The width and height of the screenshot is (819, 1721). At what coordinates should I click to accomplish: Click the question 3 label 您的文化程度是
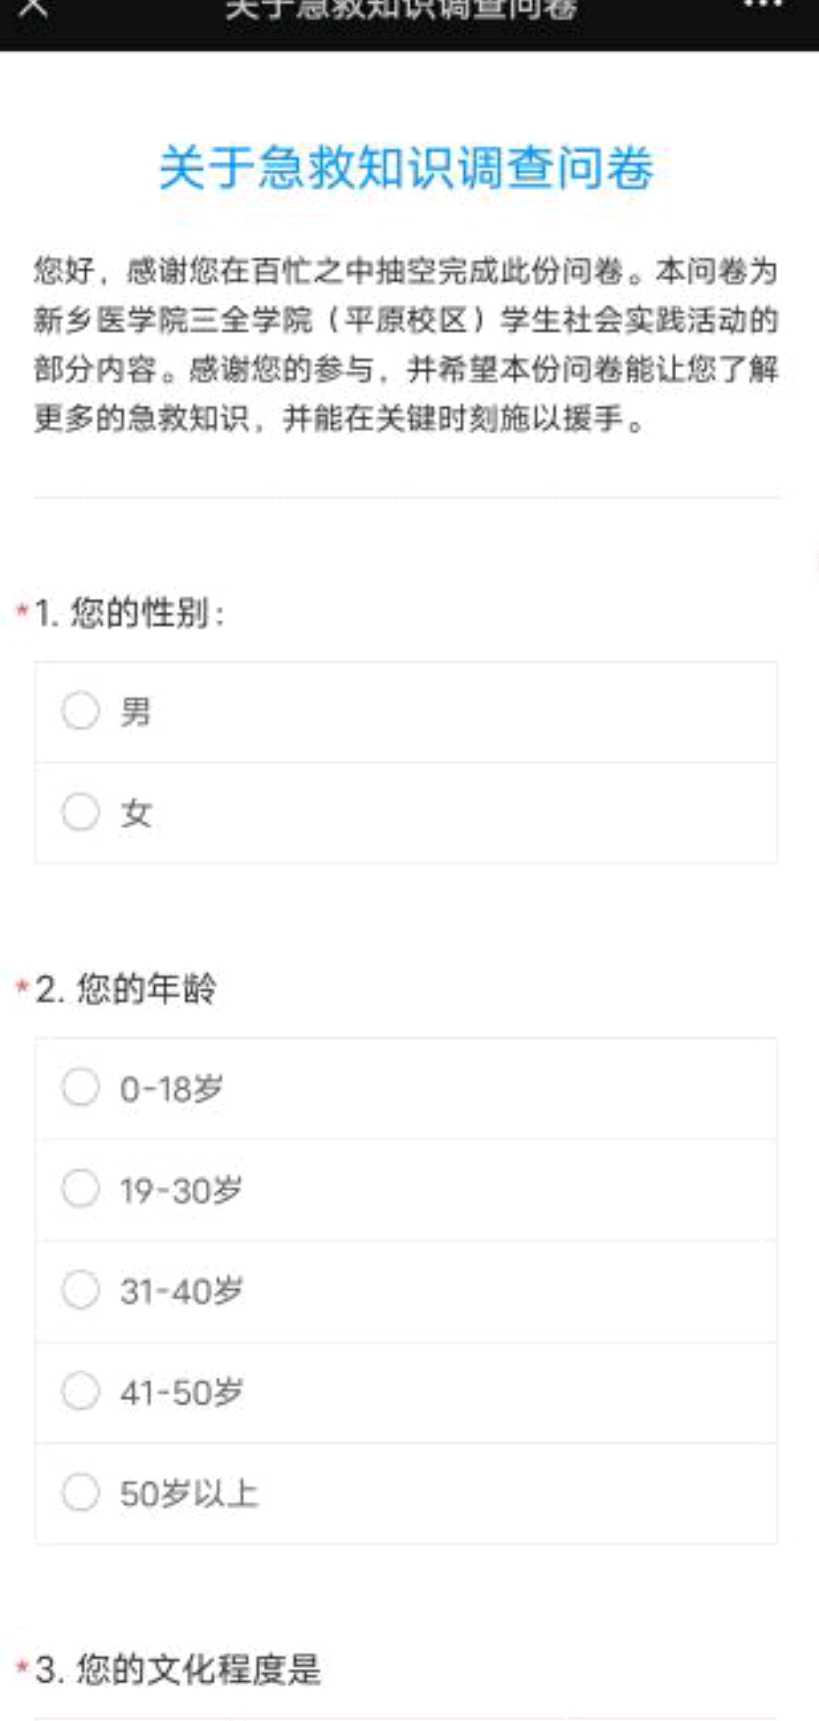(x=178, y=1669)
